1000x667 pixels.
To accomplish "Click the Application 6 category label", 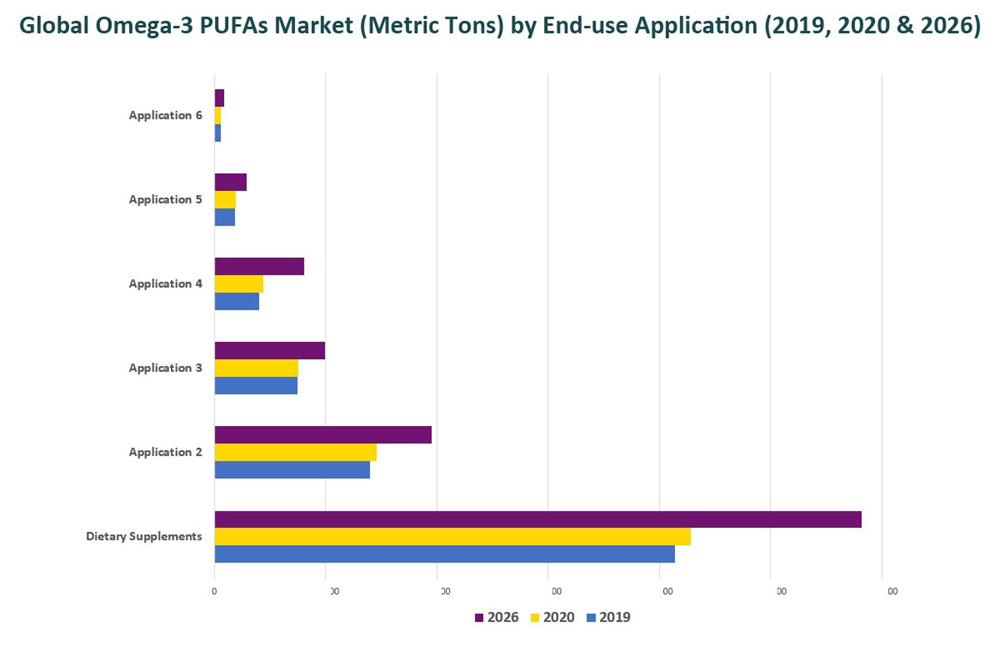I will [x=165, y=116].
